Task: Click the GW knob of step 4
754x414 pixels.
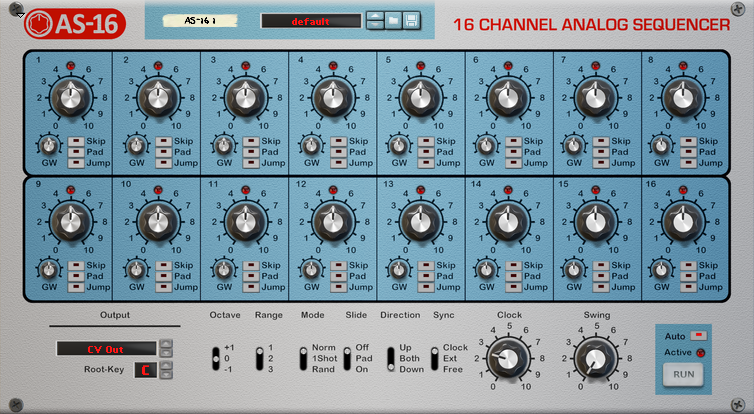Action: [311, 145]
